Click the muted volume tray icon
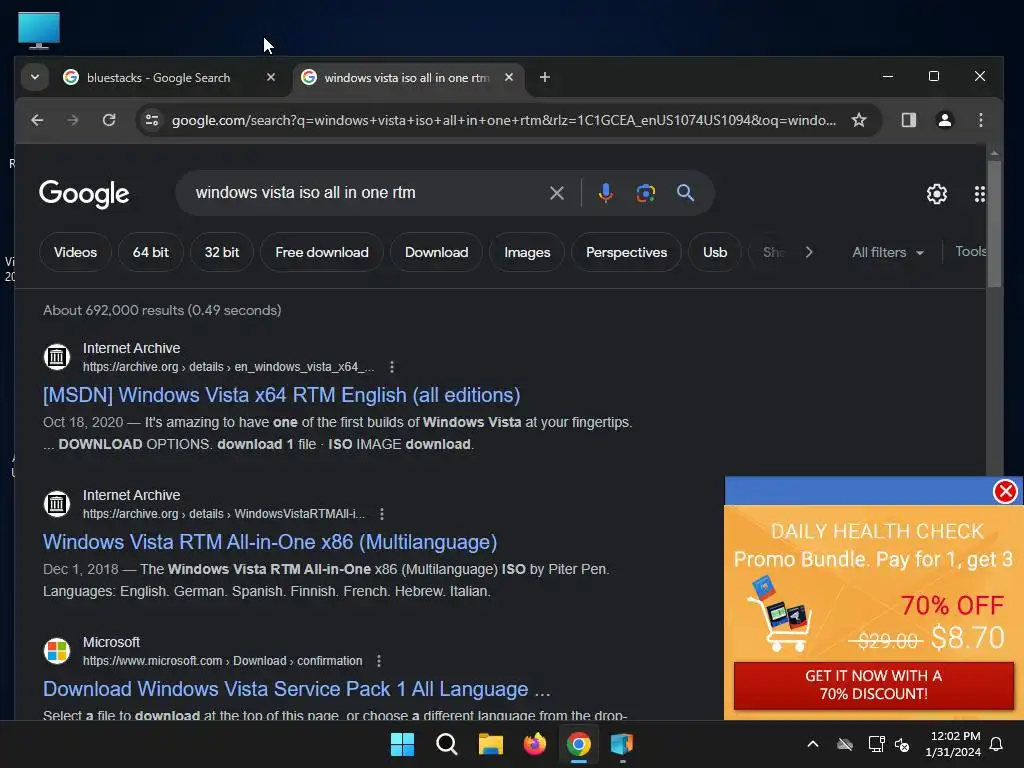The height and width of the screenshot is (768, 1024). click(x=903, y=744)
